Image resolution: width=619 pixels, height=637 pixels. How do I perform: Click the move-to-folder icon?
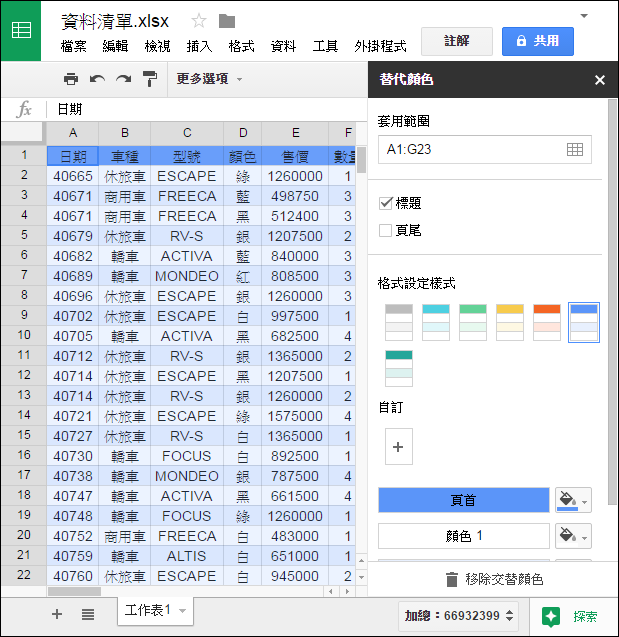(227, 21)
